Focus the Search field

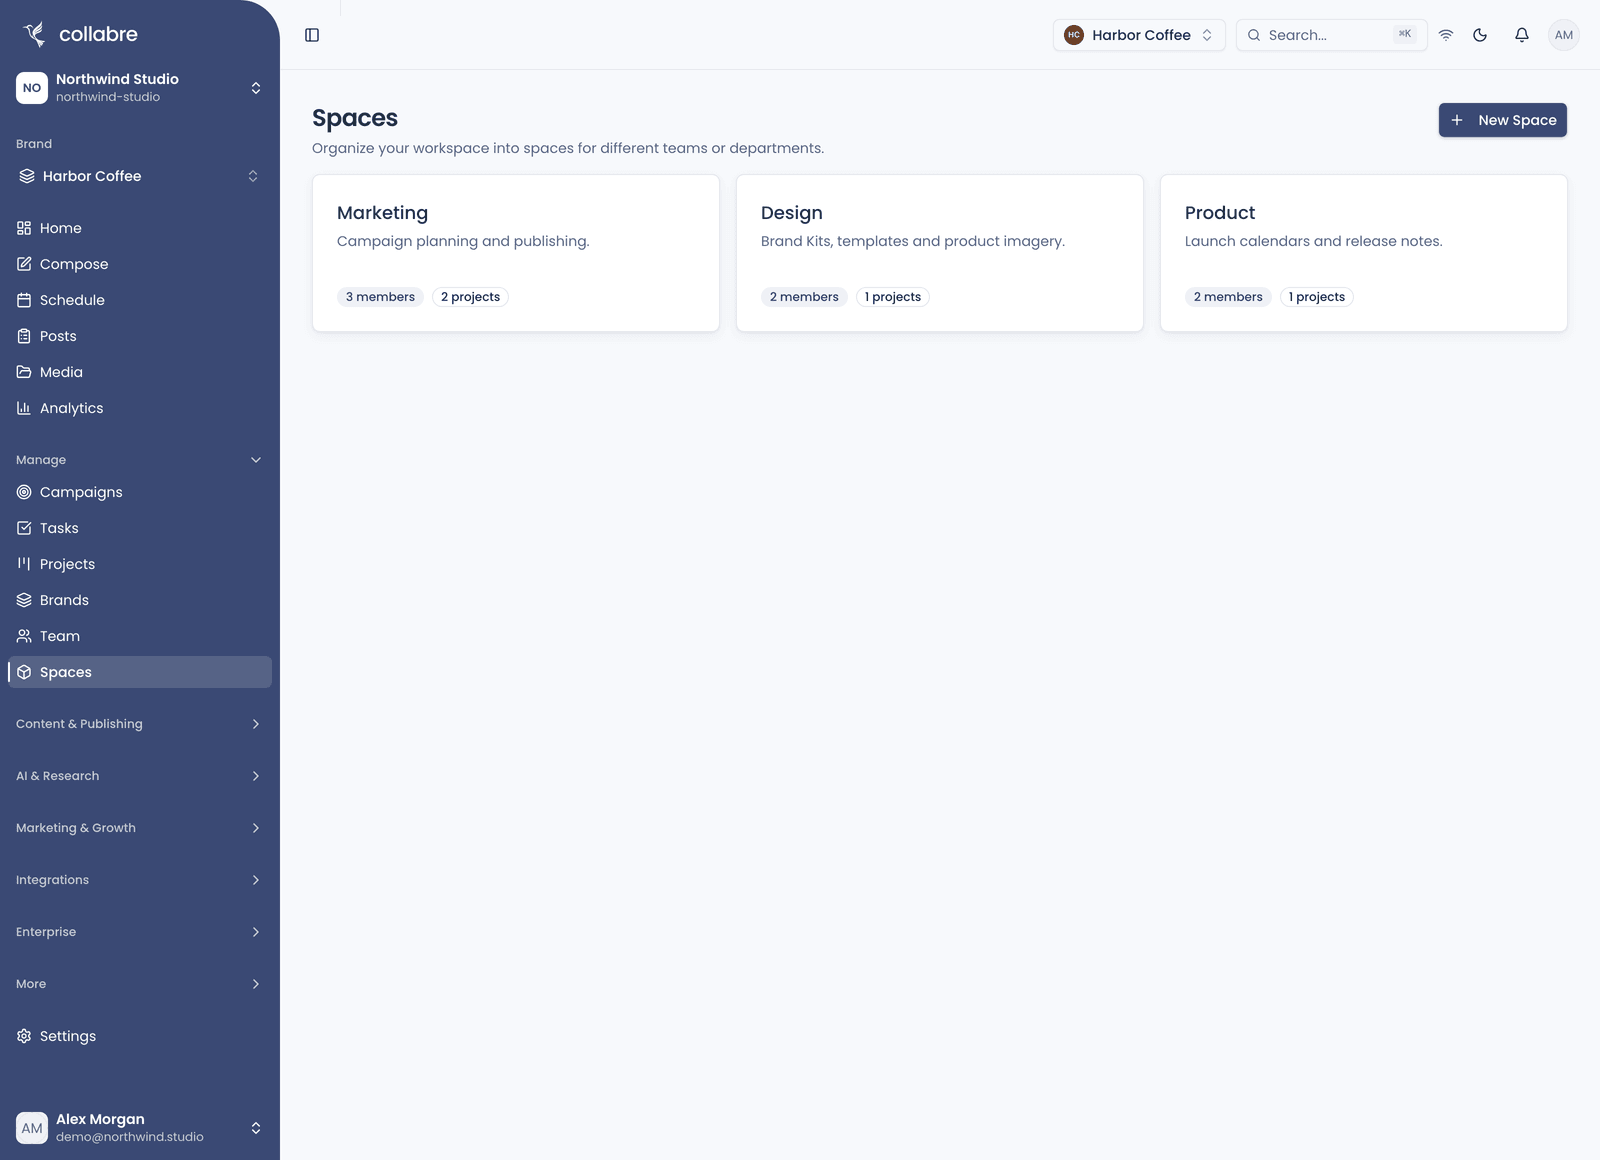pos(1332,35)
